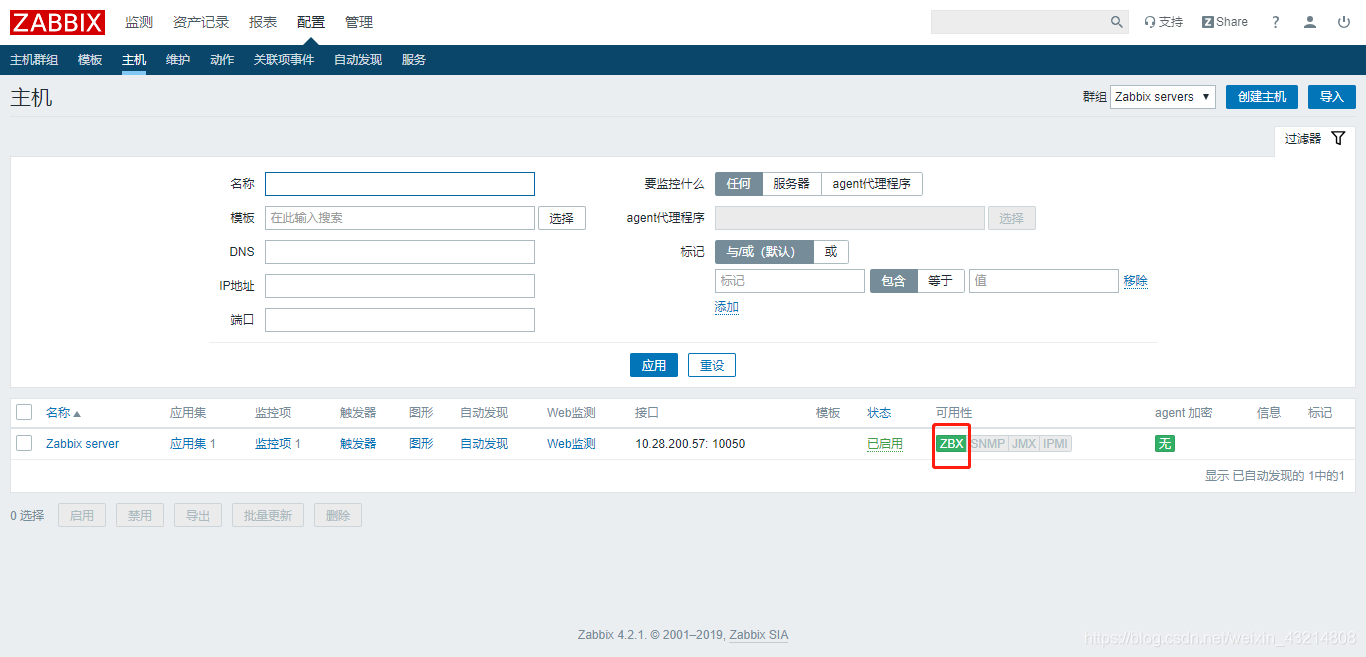Click the green ZBX availability badge
Screen dimensions: 1366x657
(x=952, y=444)
